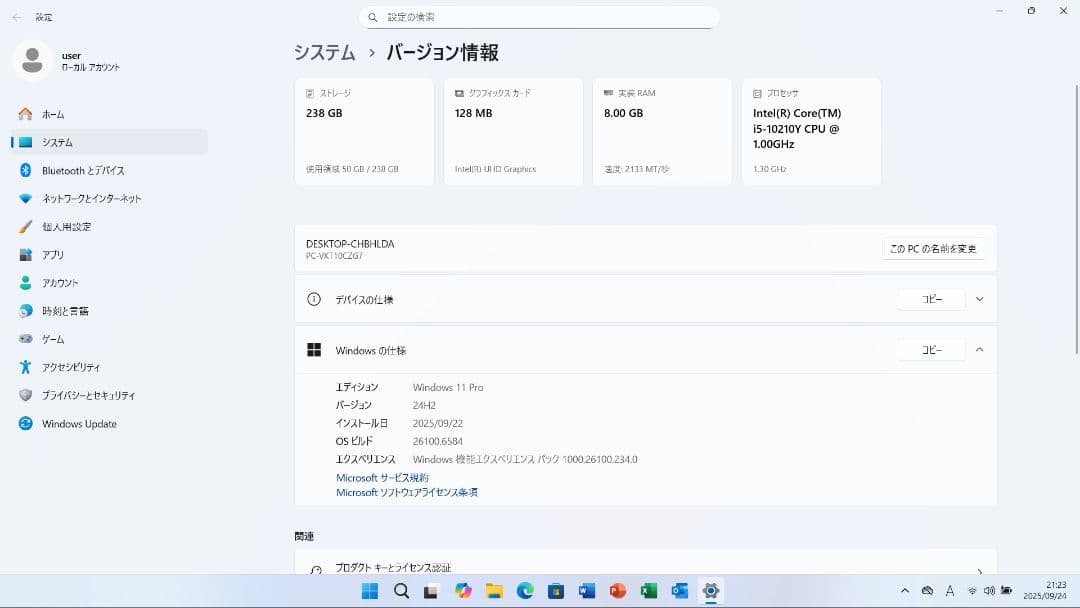Click このPCの名前を変更 button
1080x608 pixels.
(x=932, y=248)
